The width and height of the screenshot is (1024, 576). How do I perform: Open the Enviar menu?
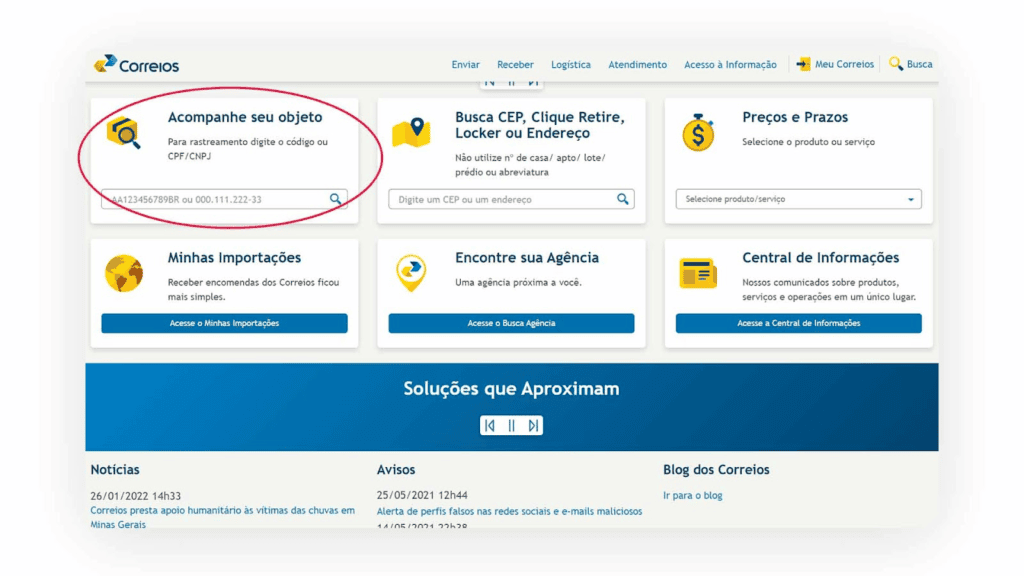point(465,63)
